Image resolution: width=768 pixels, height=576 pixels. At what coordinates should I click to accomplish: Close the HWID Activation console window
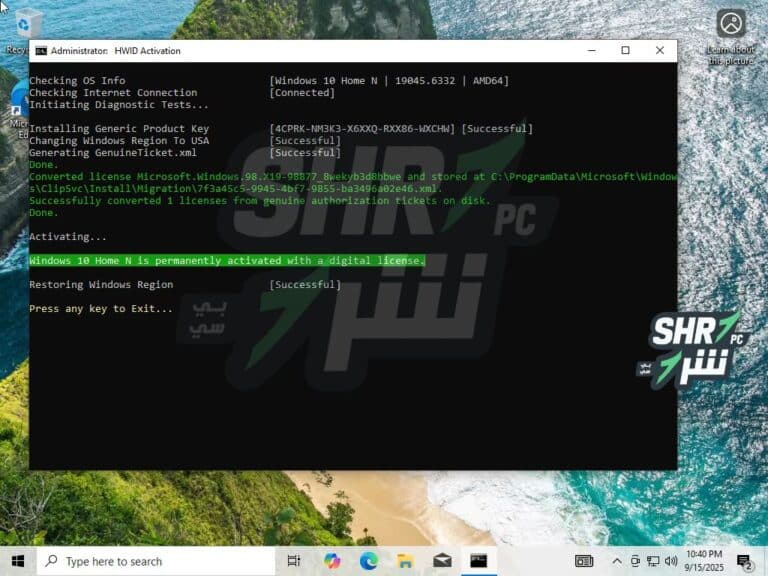click(x=659, y=50)
